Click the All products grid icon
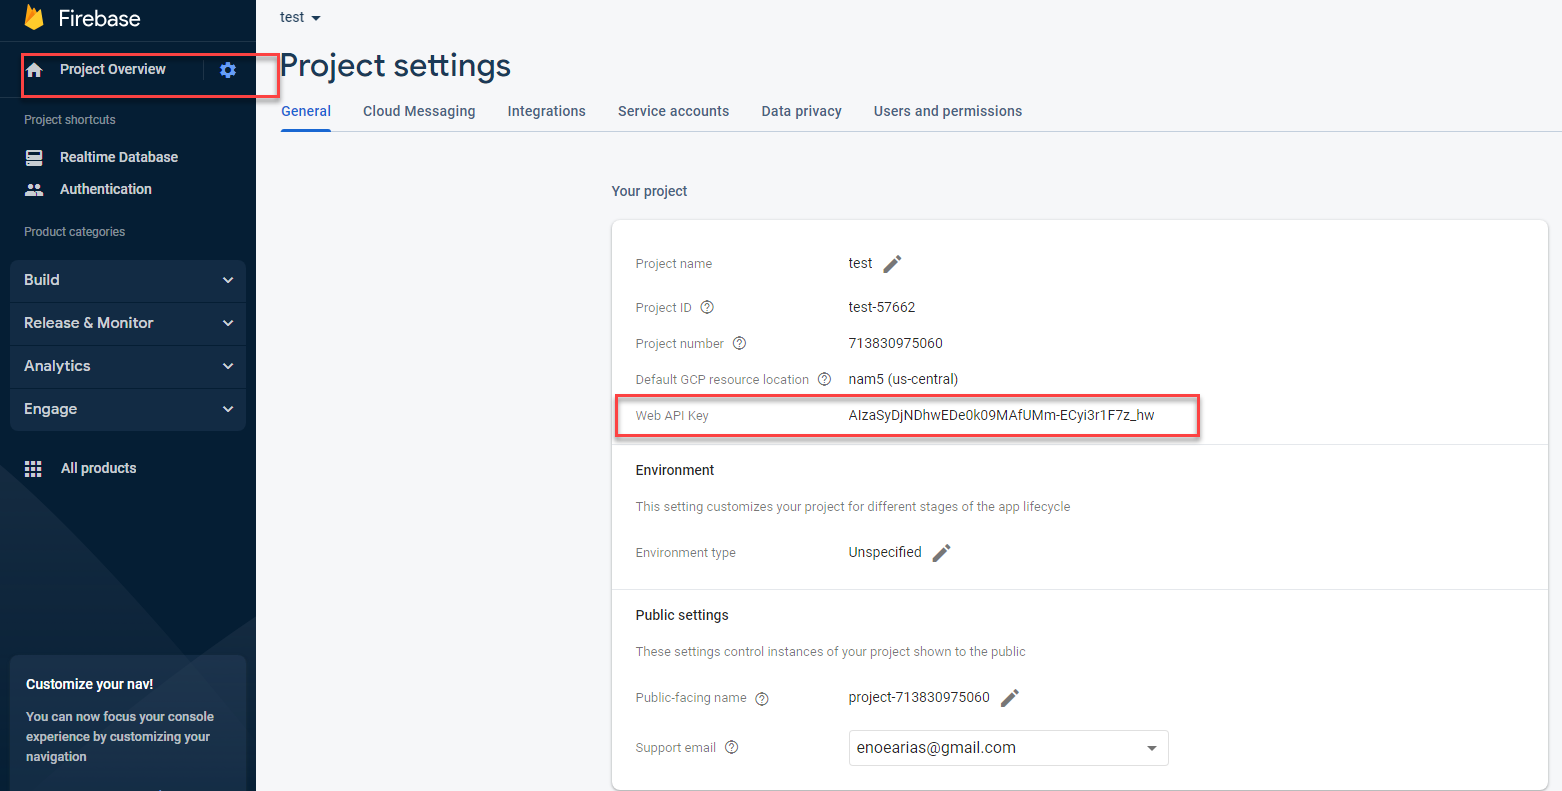This screenshot has height=791, width=1562. pyautogui.click(x=33, y=469)
